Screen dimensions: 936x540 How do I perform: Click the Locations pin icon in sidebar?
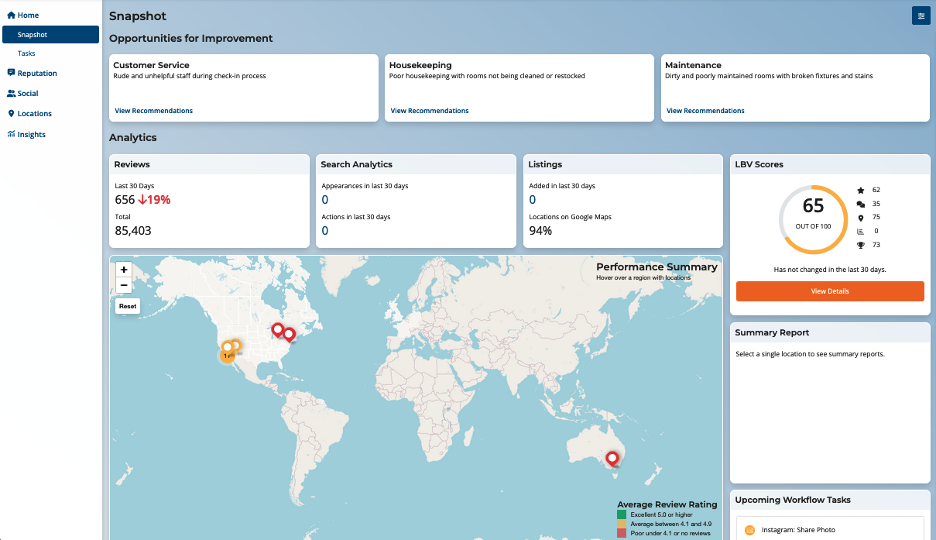[x=11, y=113]
